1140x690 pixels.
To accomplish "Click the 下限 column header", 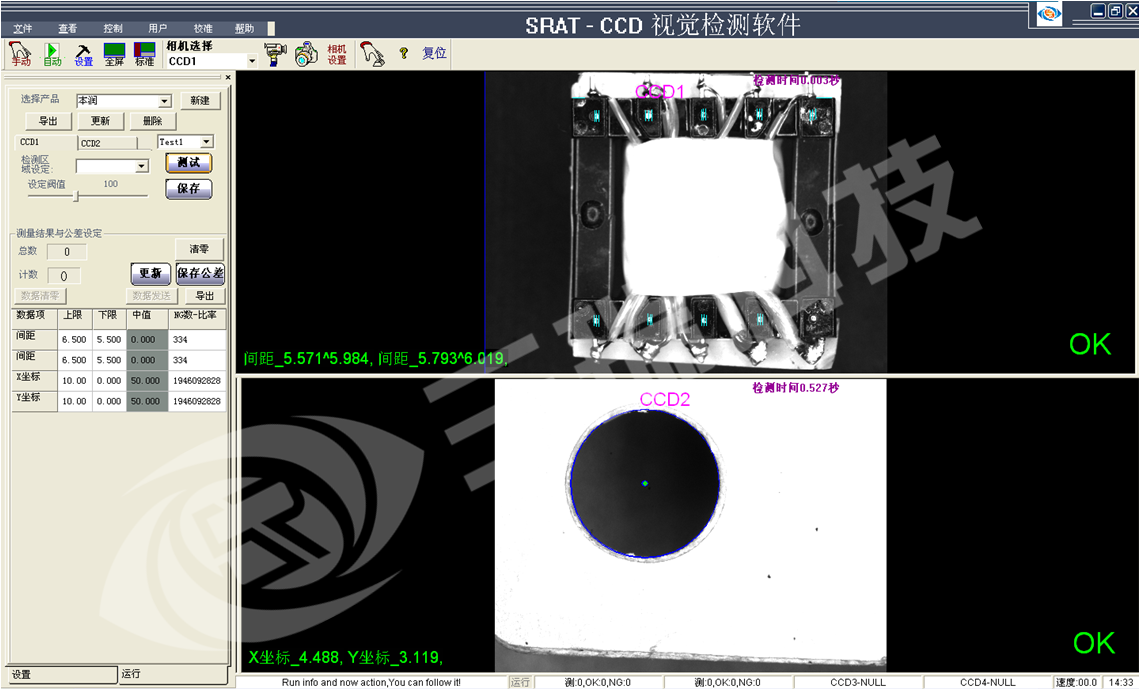I will point(109,316).
